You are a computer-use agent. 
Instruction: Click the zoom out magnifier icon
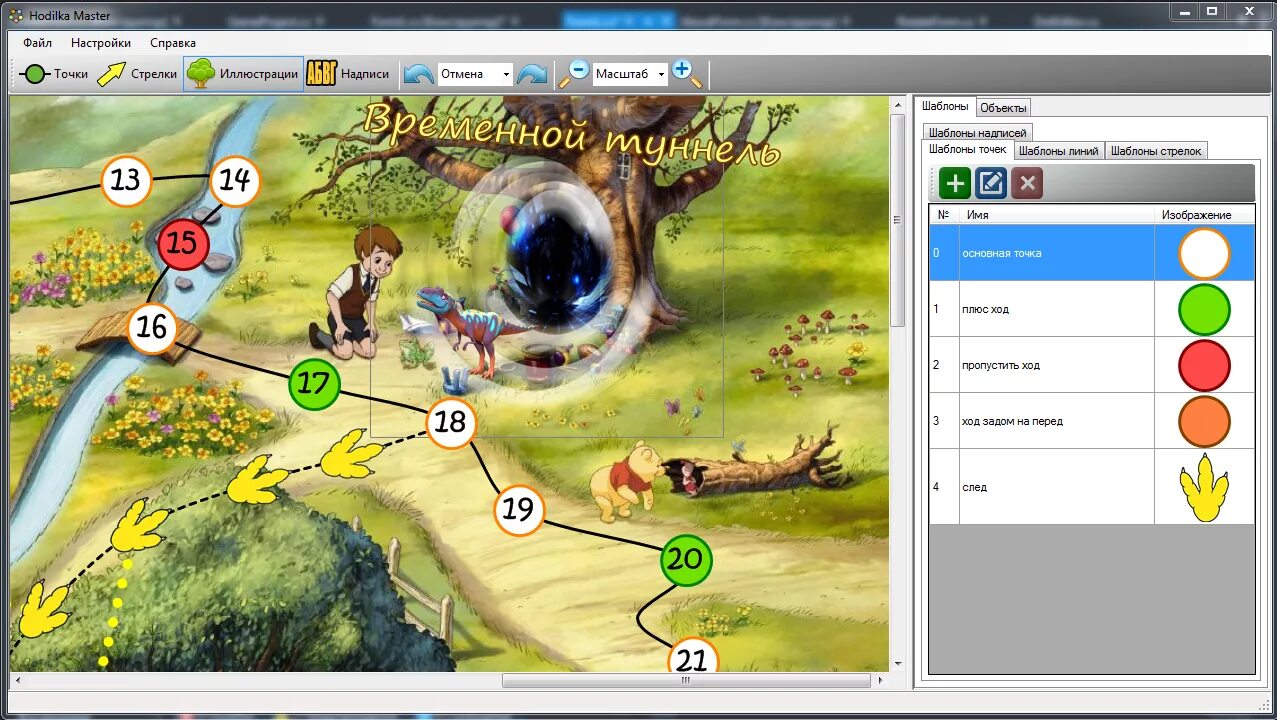(x=574, y=73)
